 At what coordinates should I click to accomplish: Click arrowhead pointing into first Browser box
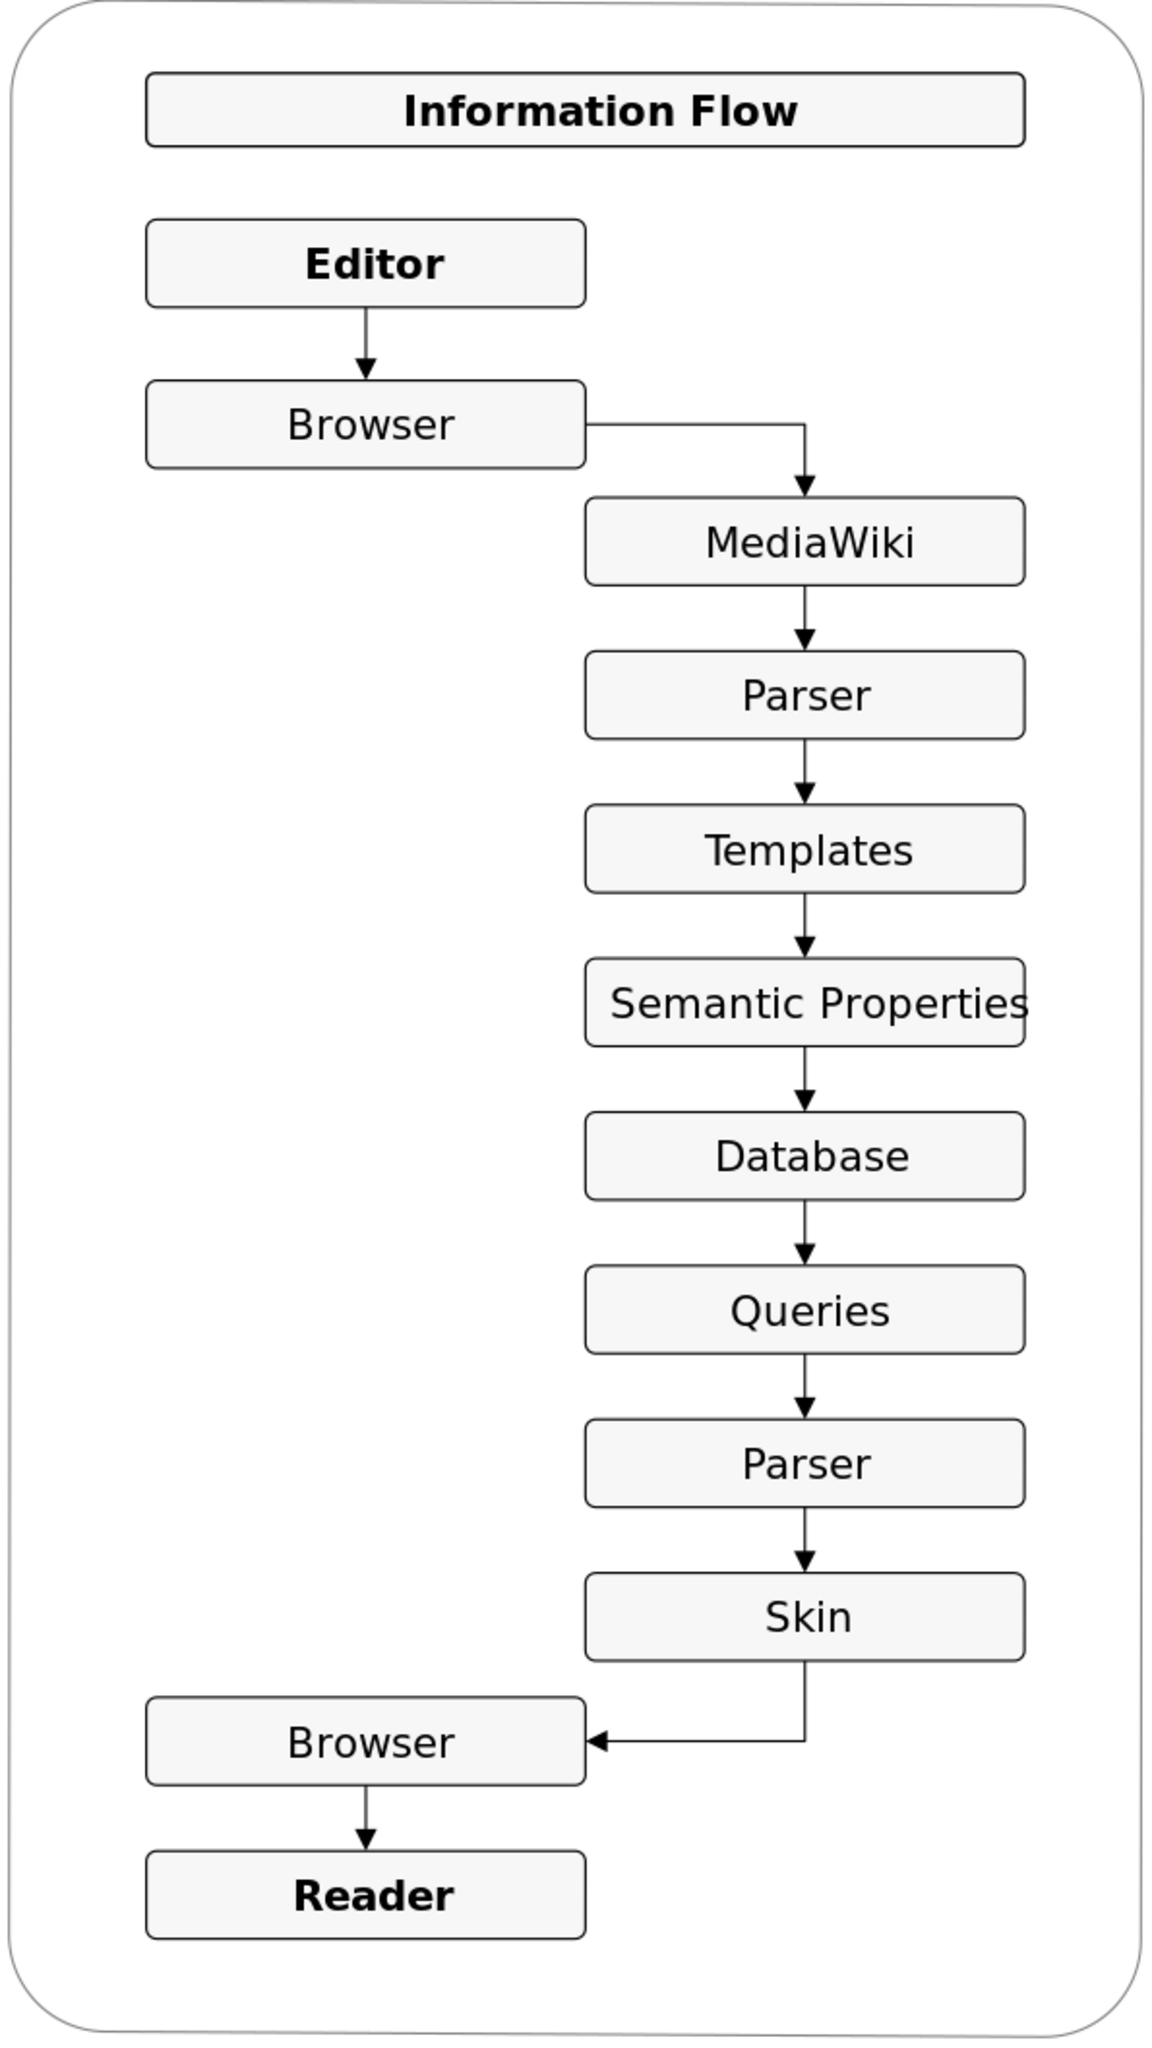(366, 369)
